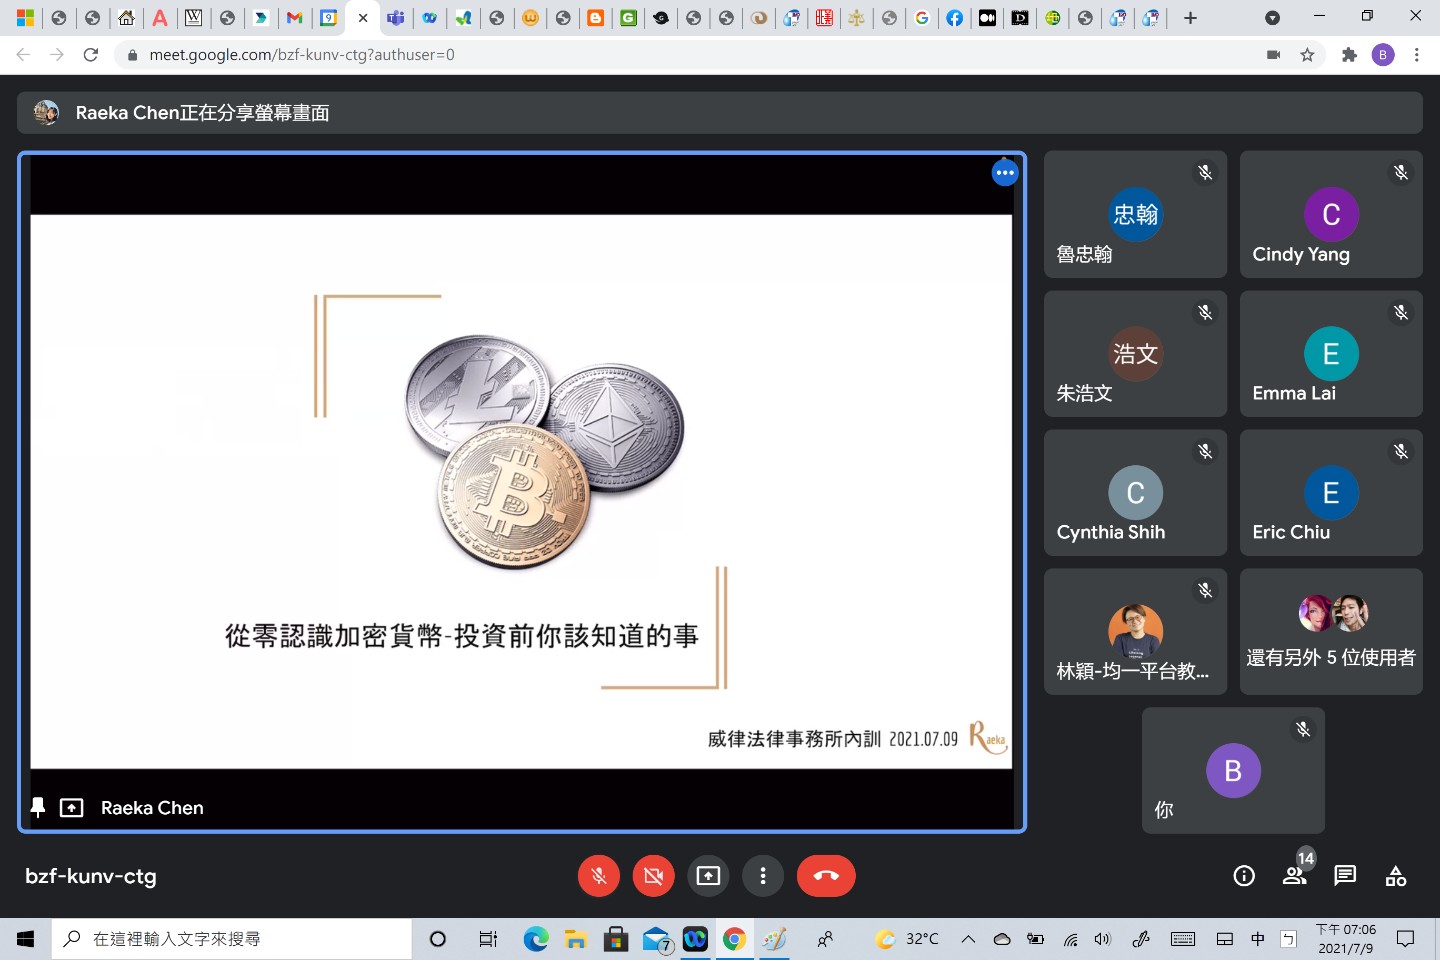Viewport: 1440px width, 960px height.
Task: Open the Windows Start menu
Action: click(25, 939)
